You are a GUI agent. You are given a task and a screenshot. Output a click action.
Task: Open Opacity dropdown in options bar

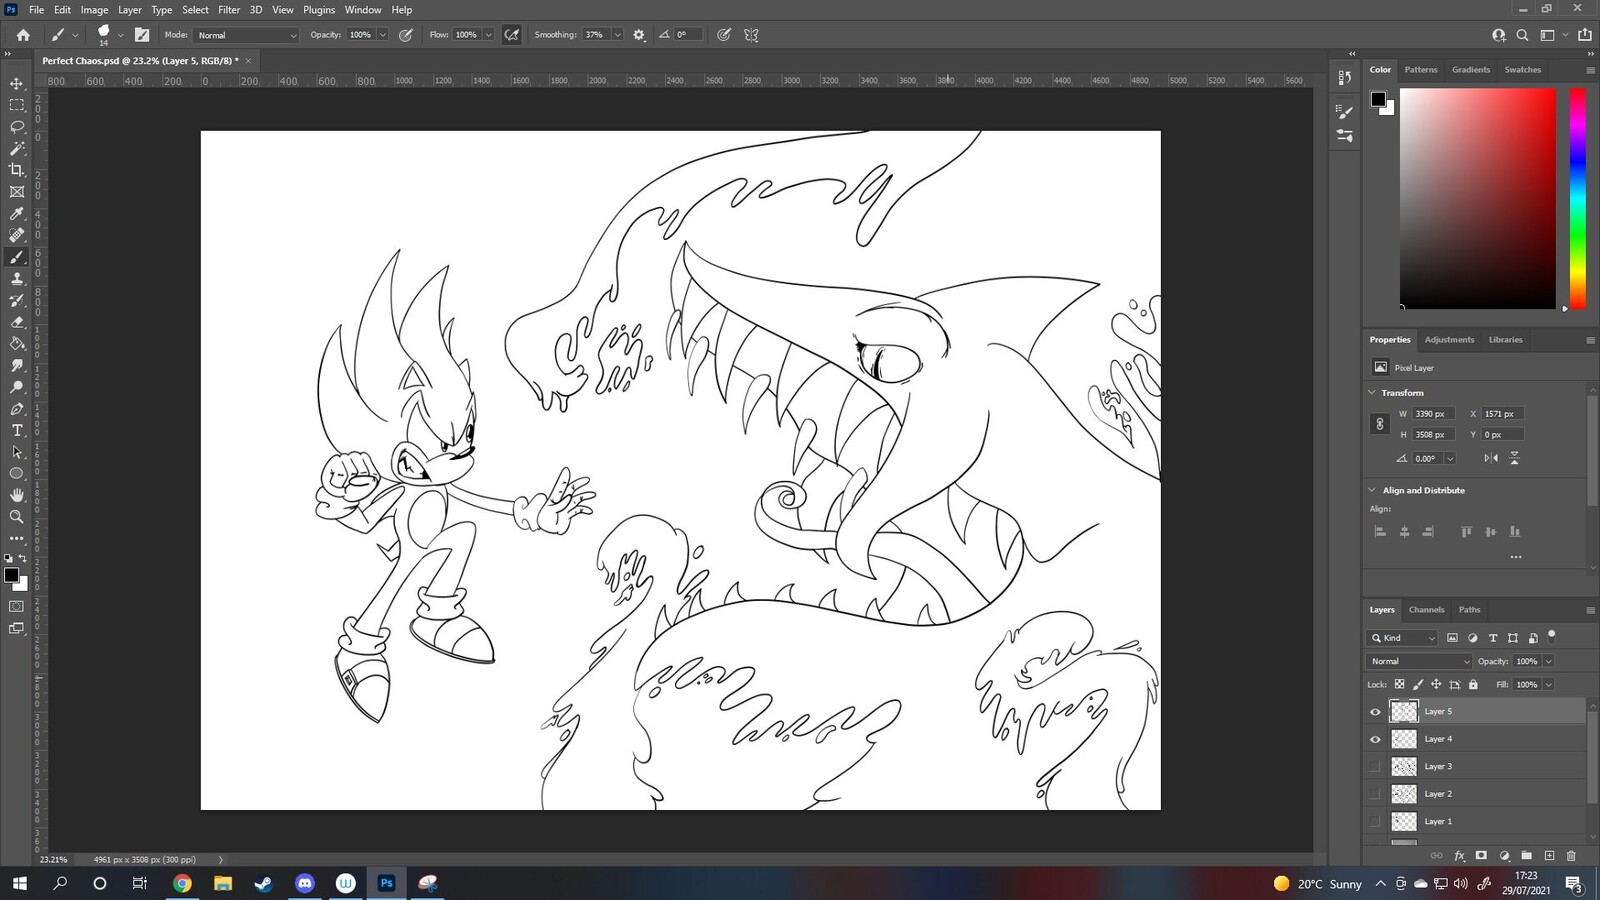pyautogui.click(x=382, y=35)
